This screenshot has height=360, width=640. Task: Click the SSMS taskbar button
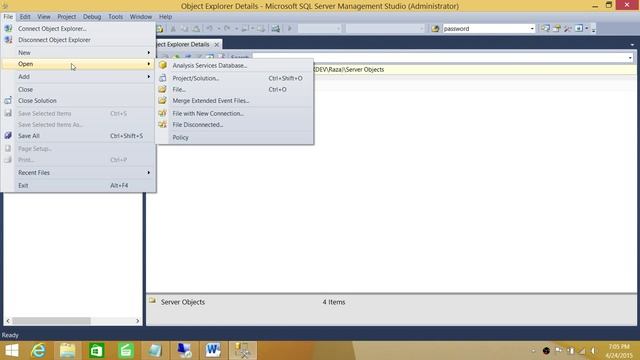(x=242, y=351)
